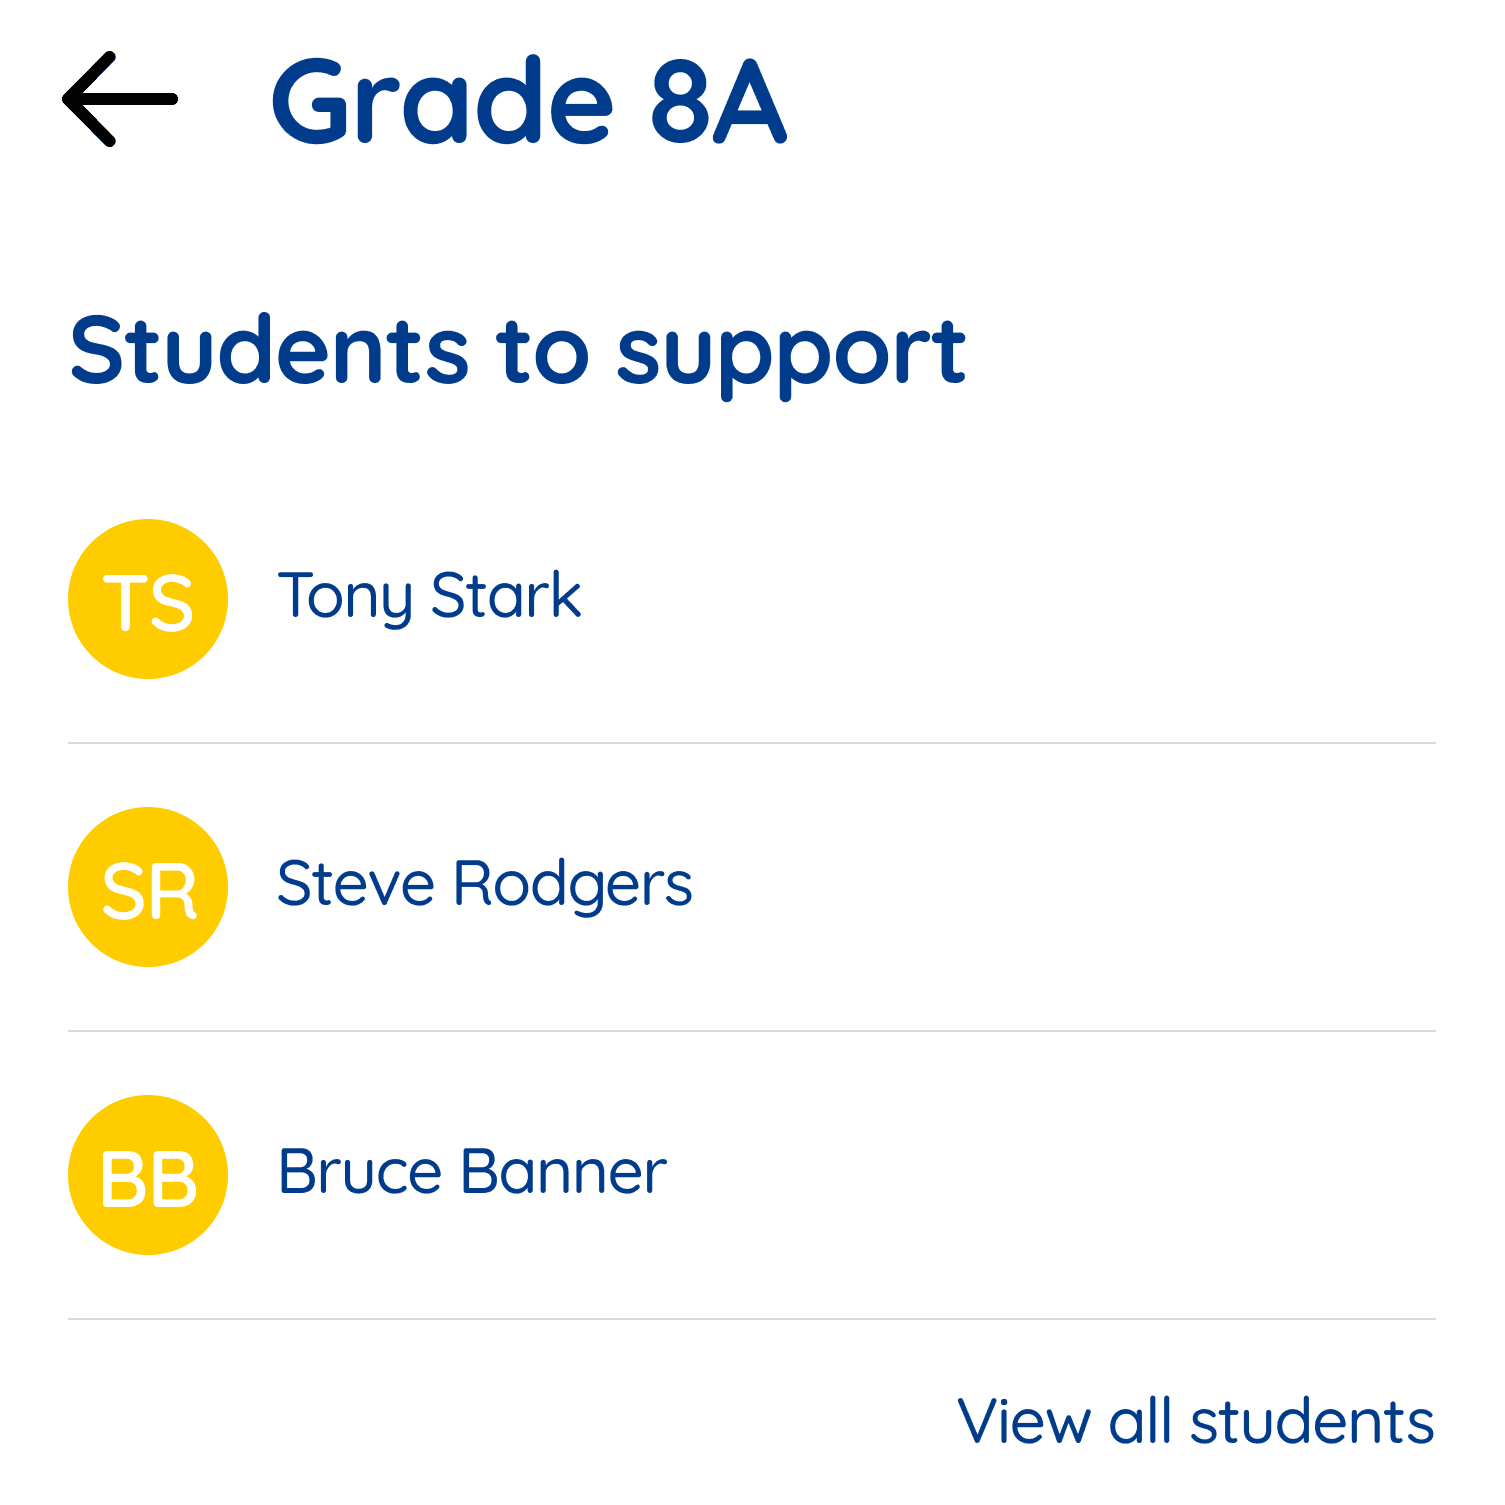
Task: Click the divider line below Bruce Banner
Action: 751,1319
